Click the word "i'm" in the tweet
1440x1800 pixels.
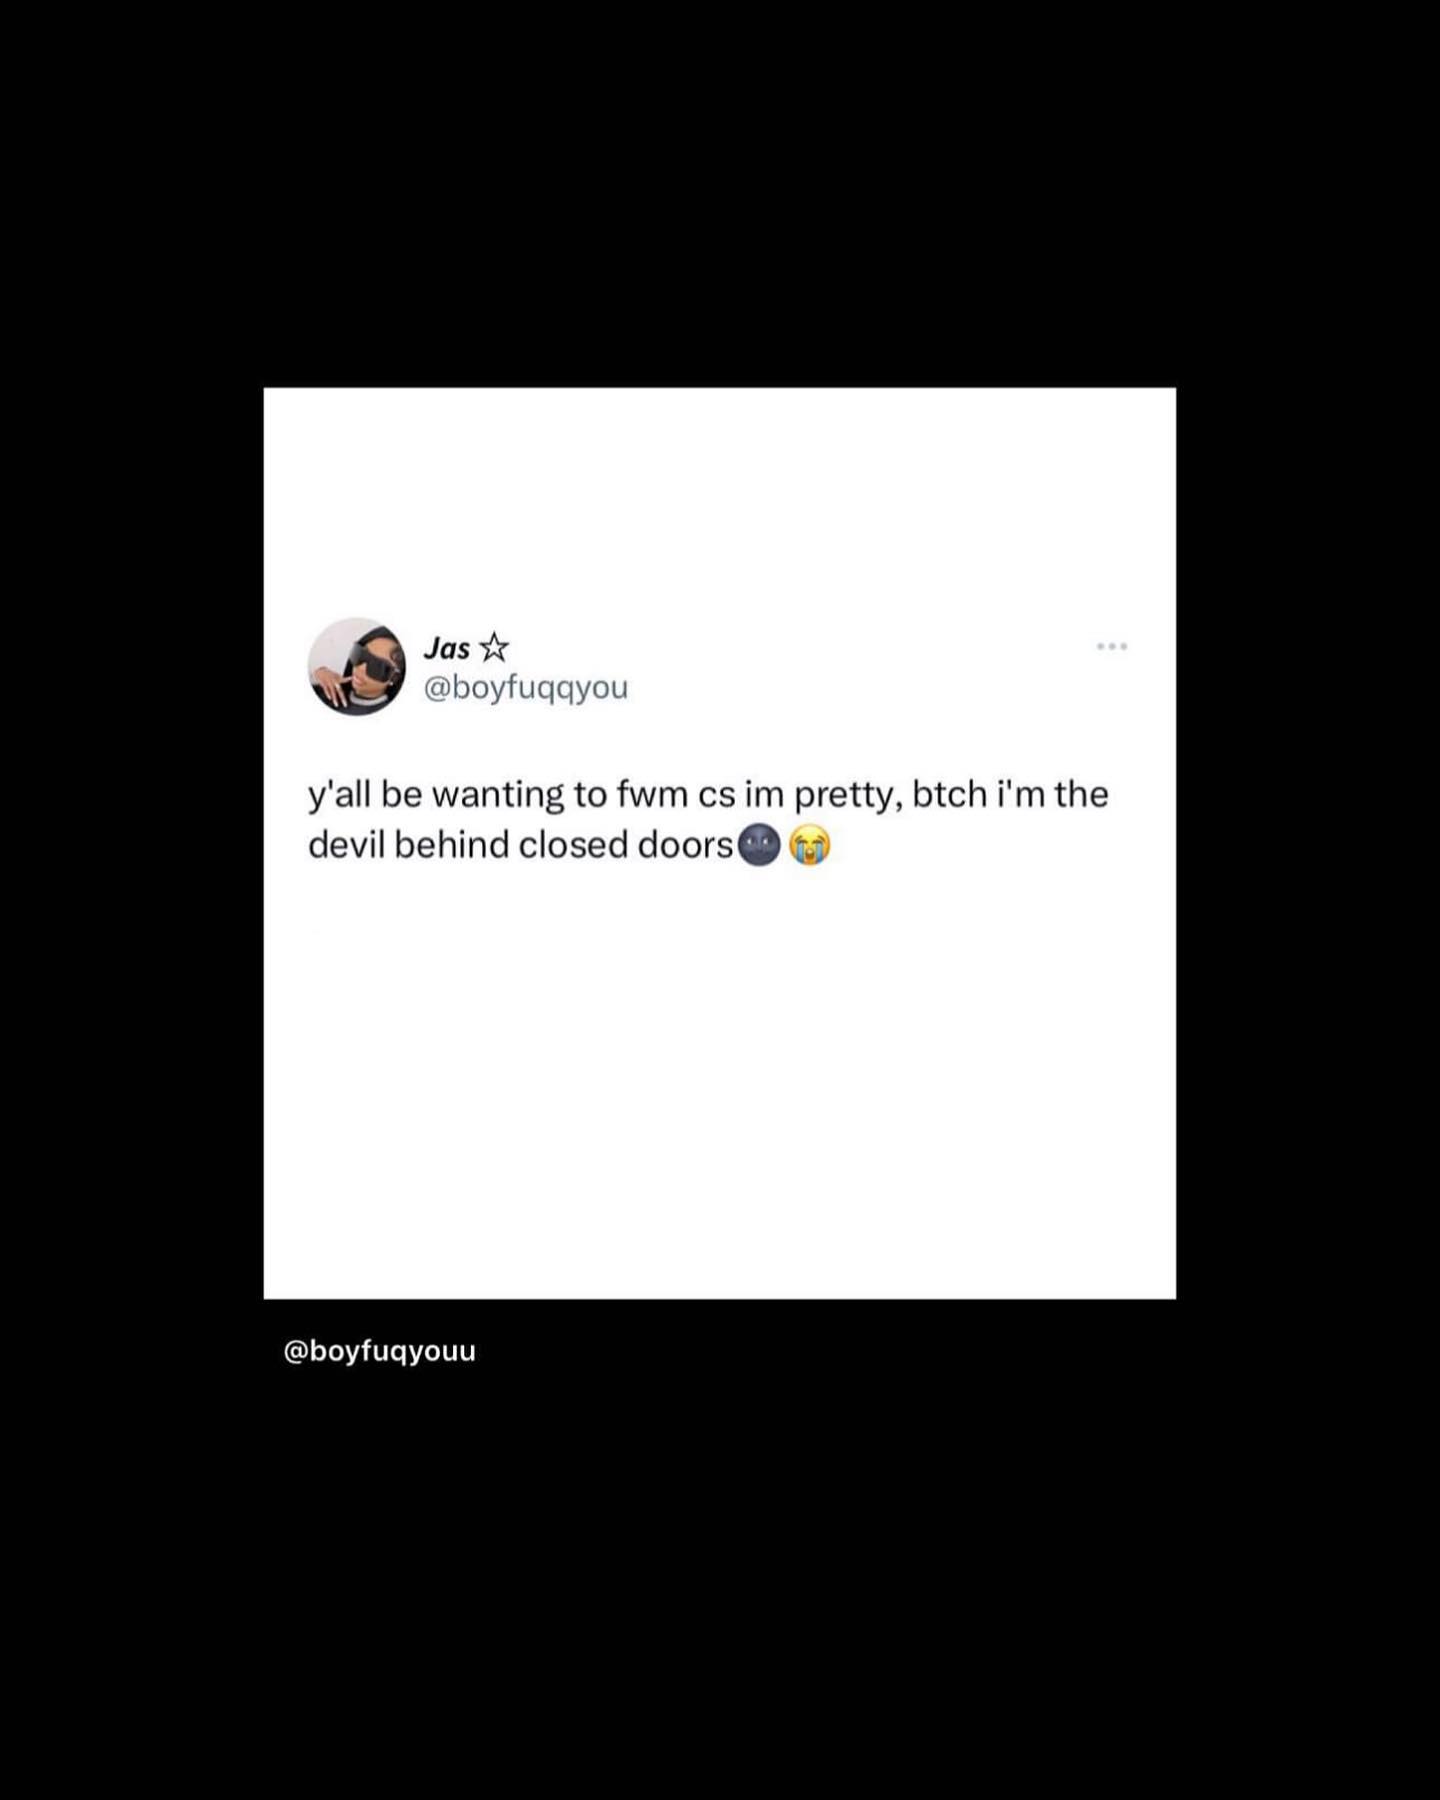1020,794
